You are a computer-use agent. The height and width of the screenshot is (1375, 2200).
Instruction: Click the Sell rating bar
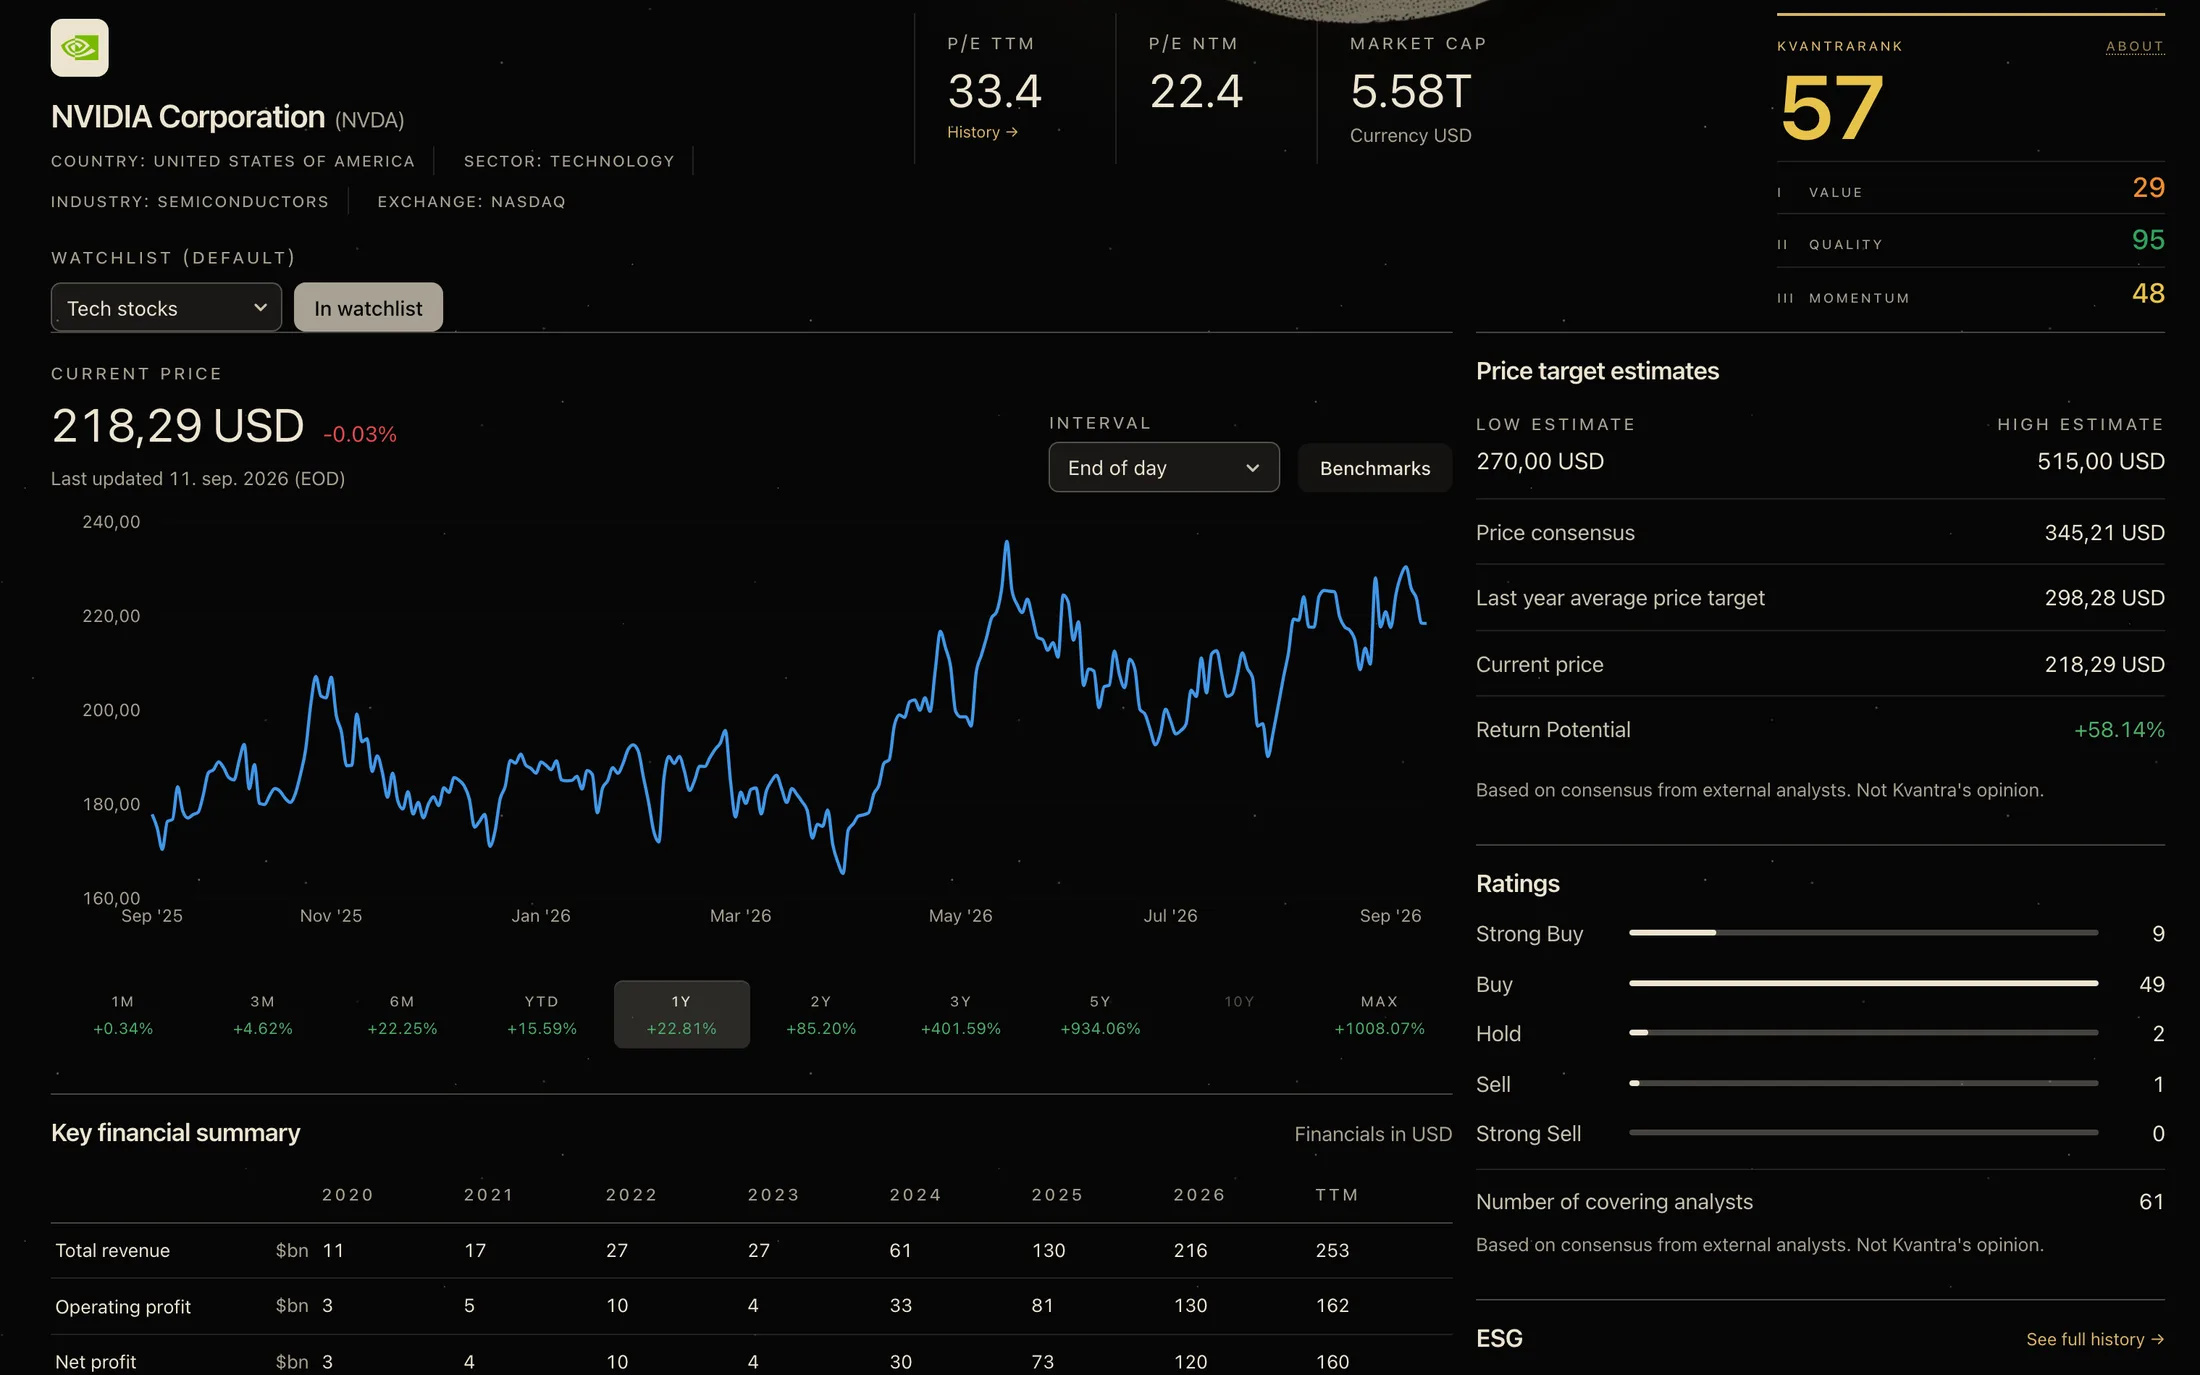tap(1863, 1083)
